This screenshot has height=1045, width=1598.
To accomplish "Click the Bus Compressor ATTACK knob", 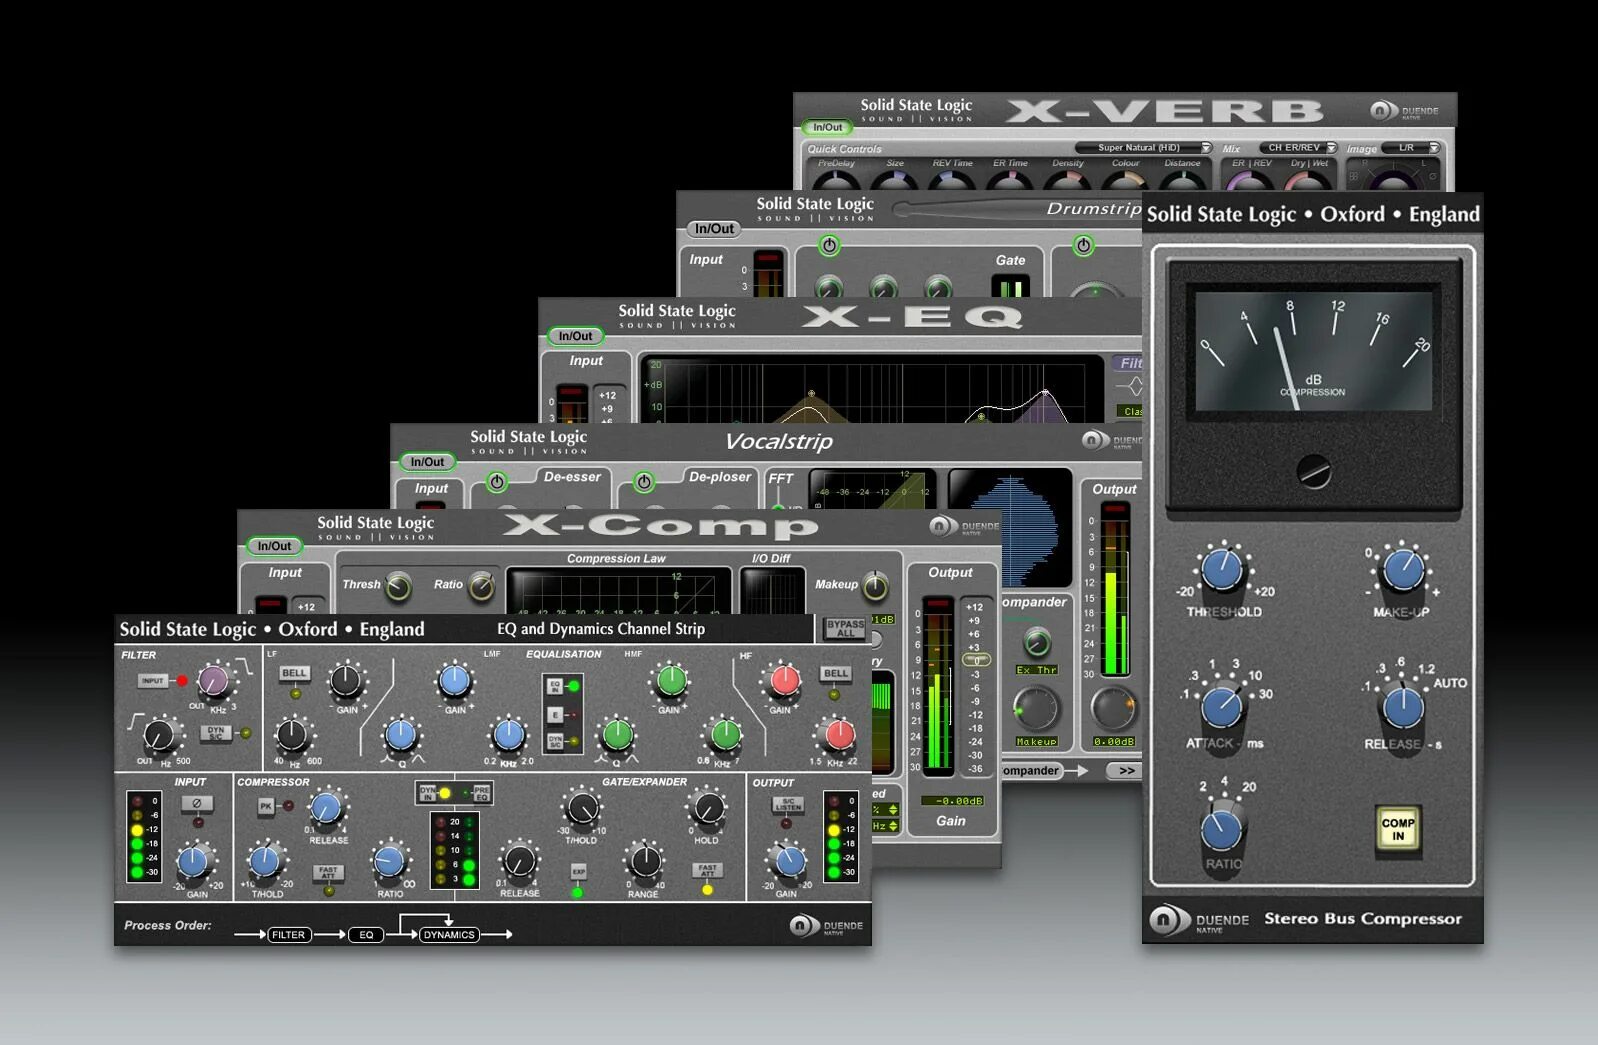I will [x=1221, y=707].
